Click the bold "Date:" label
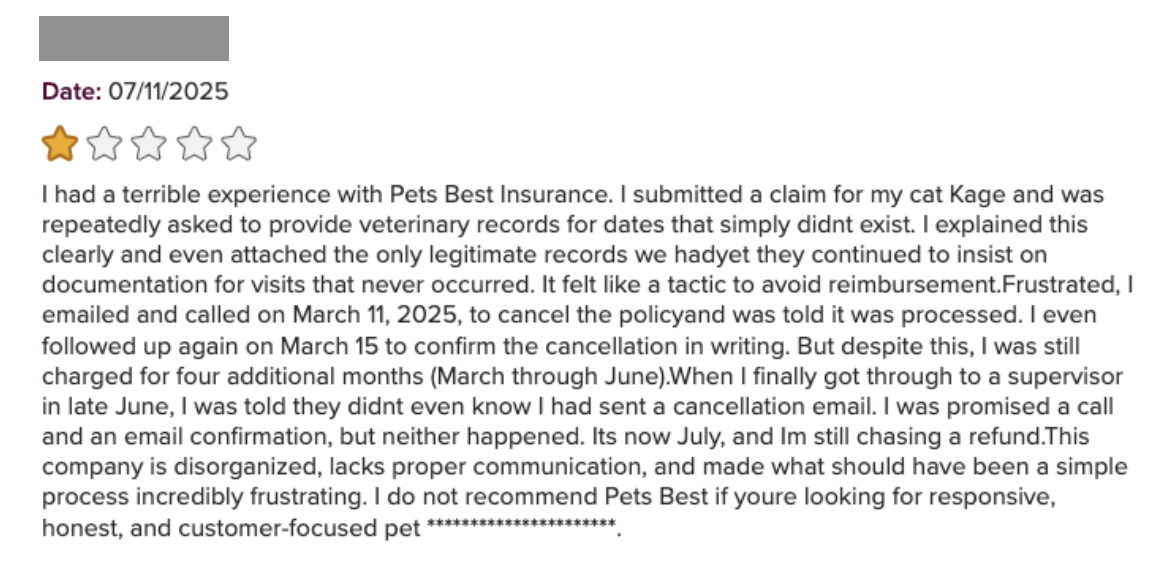Image resolution: width=1172 pixels, height=568 pixels. pos(72,92)
